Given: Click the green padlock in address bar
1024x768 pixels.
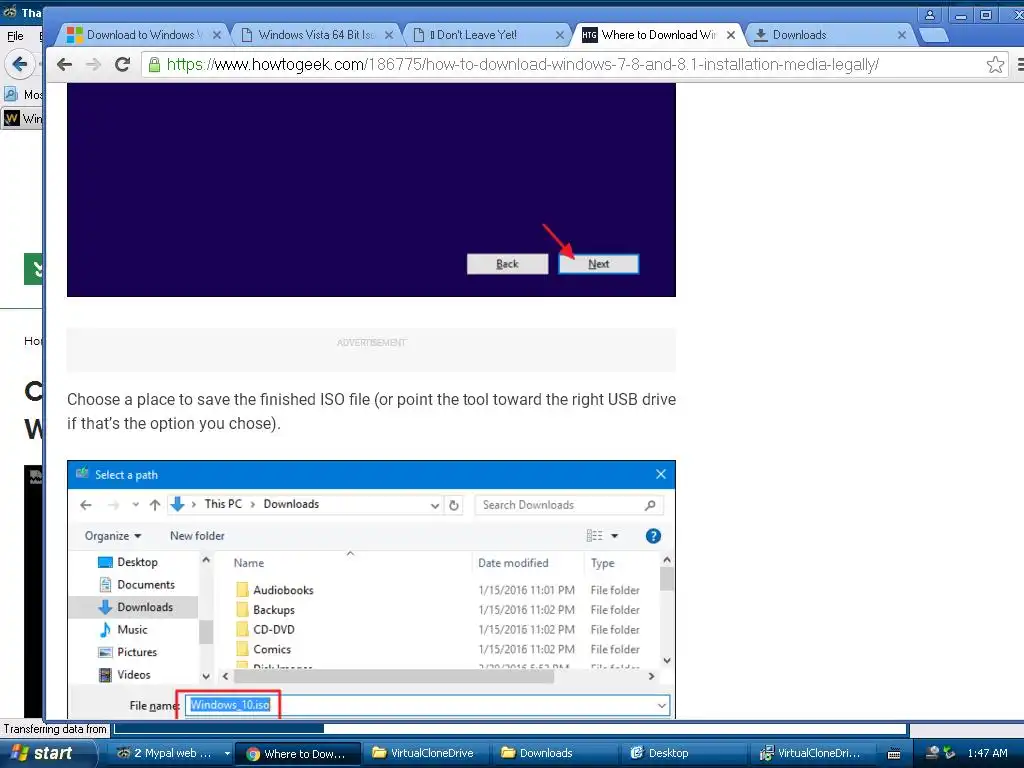Looking at the screenshot, I should pyautogui.click(x=154, y=65).
